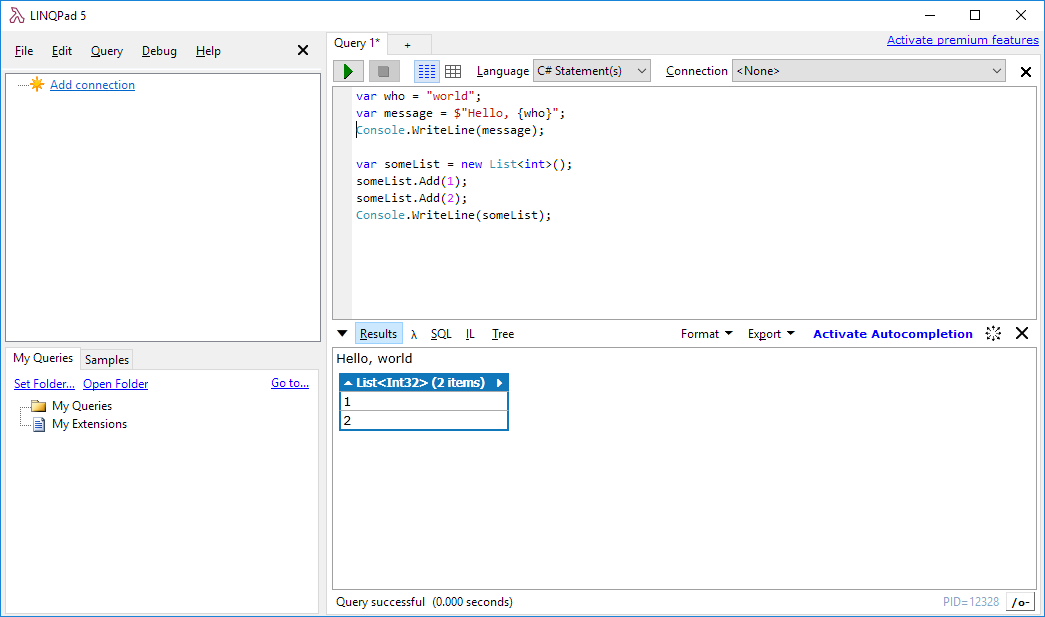Open the Format dropdown in results pane
Screen dimensions: 1045x617
pyautogui.click(x=706, y=333)
